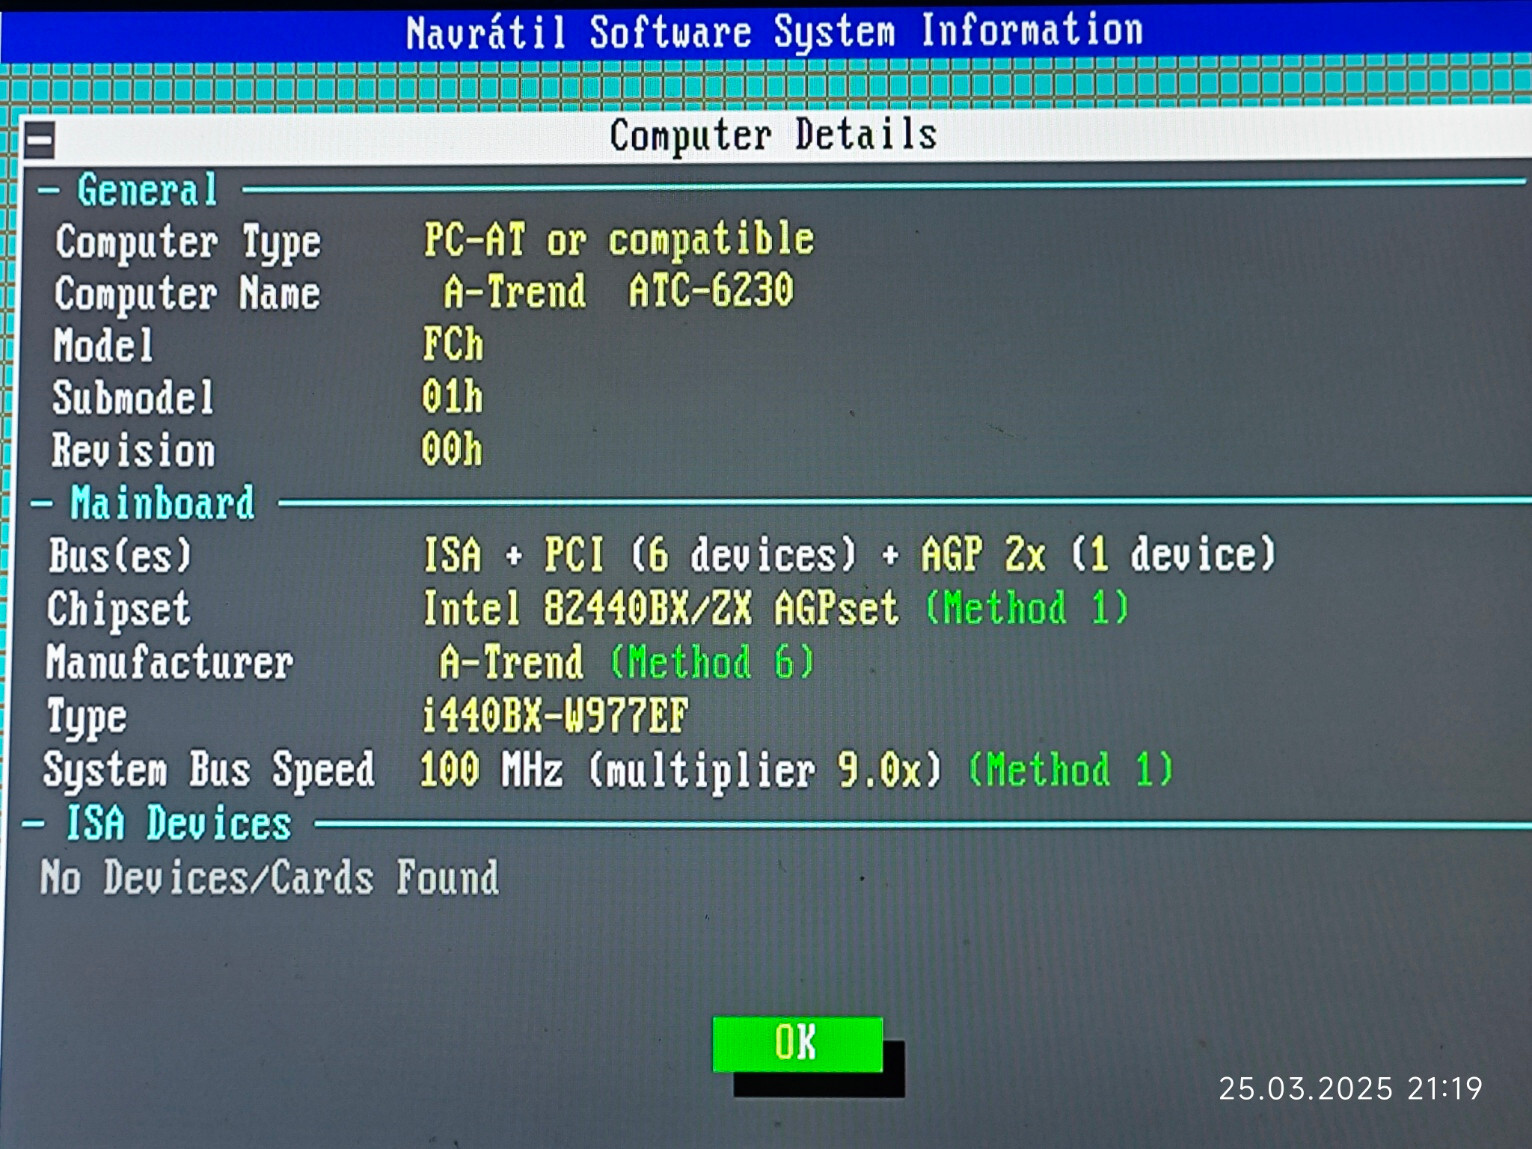Click the value PC-AT or compatible
Screen dimensions: 1532x1149
(x=619, y=240)
